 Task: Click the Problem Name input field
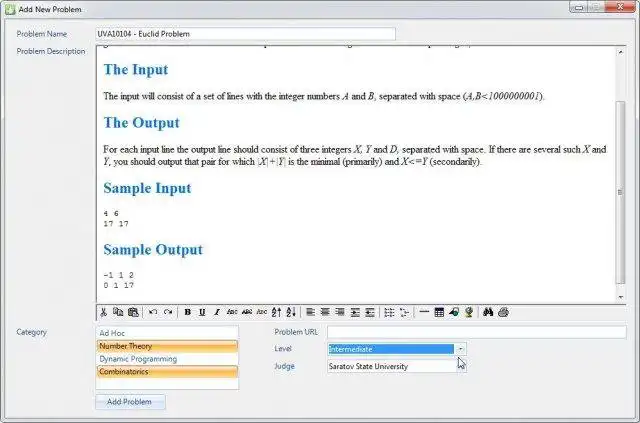point(245,34)
